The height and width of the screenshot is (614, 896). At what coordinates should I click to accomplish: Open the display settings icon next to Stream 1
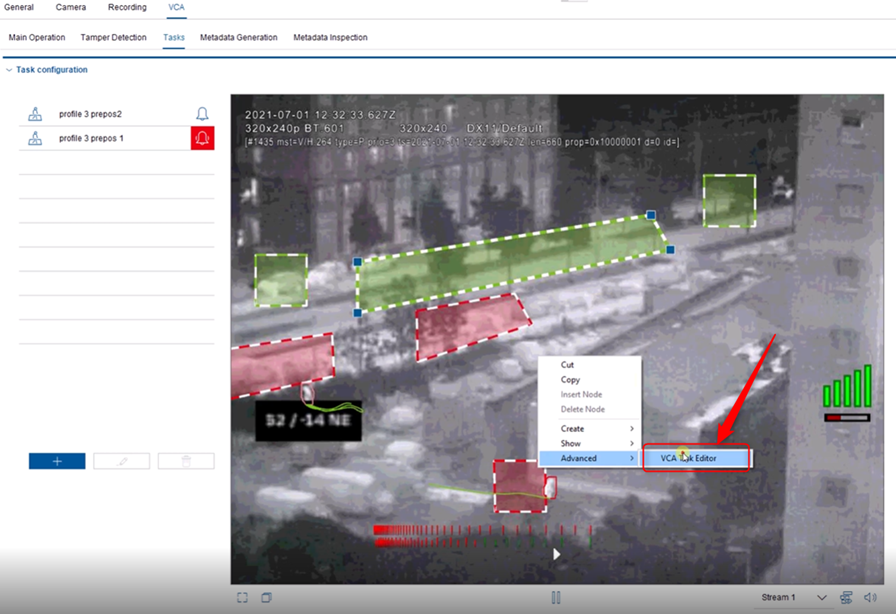pyautogui.click(x=846, y=597)
